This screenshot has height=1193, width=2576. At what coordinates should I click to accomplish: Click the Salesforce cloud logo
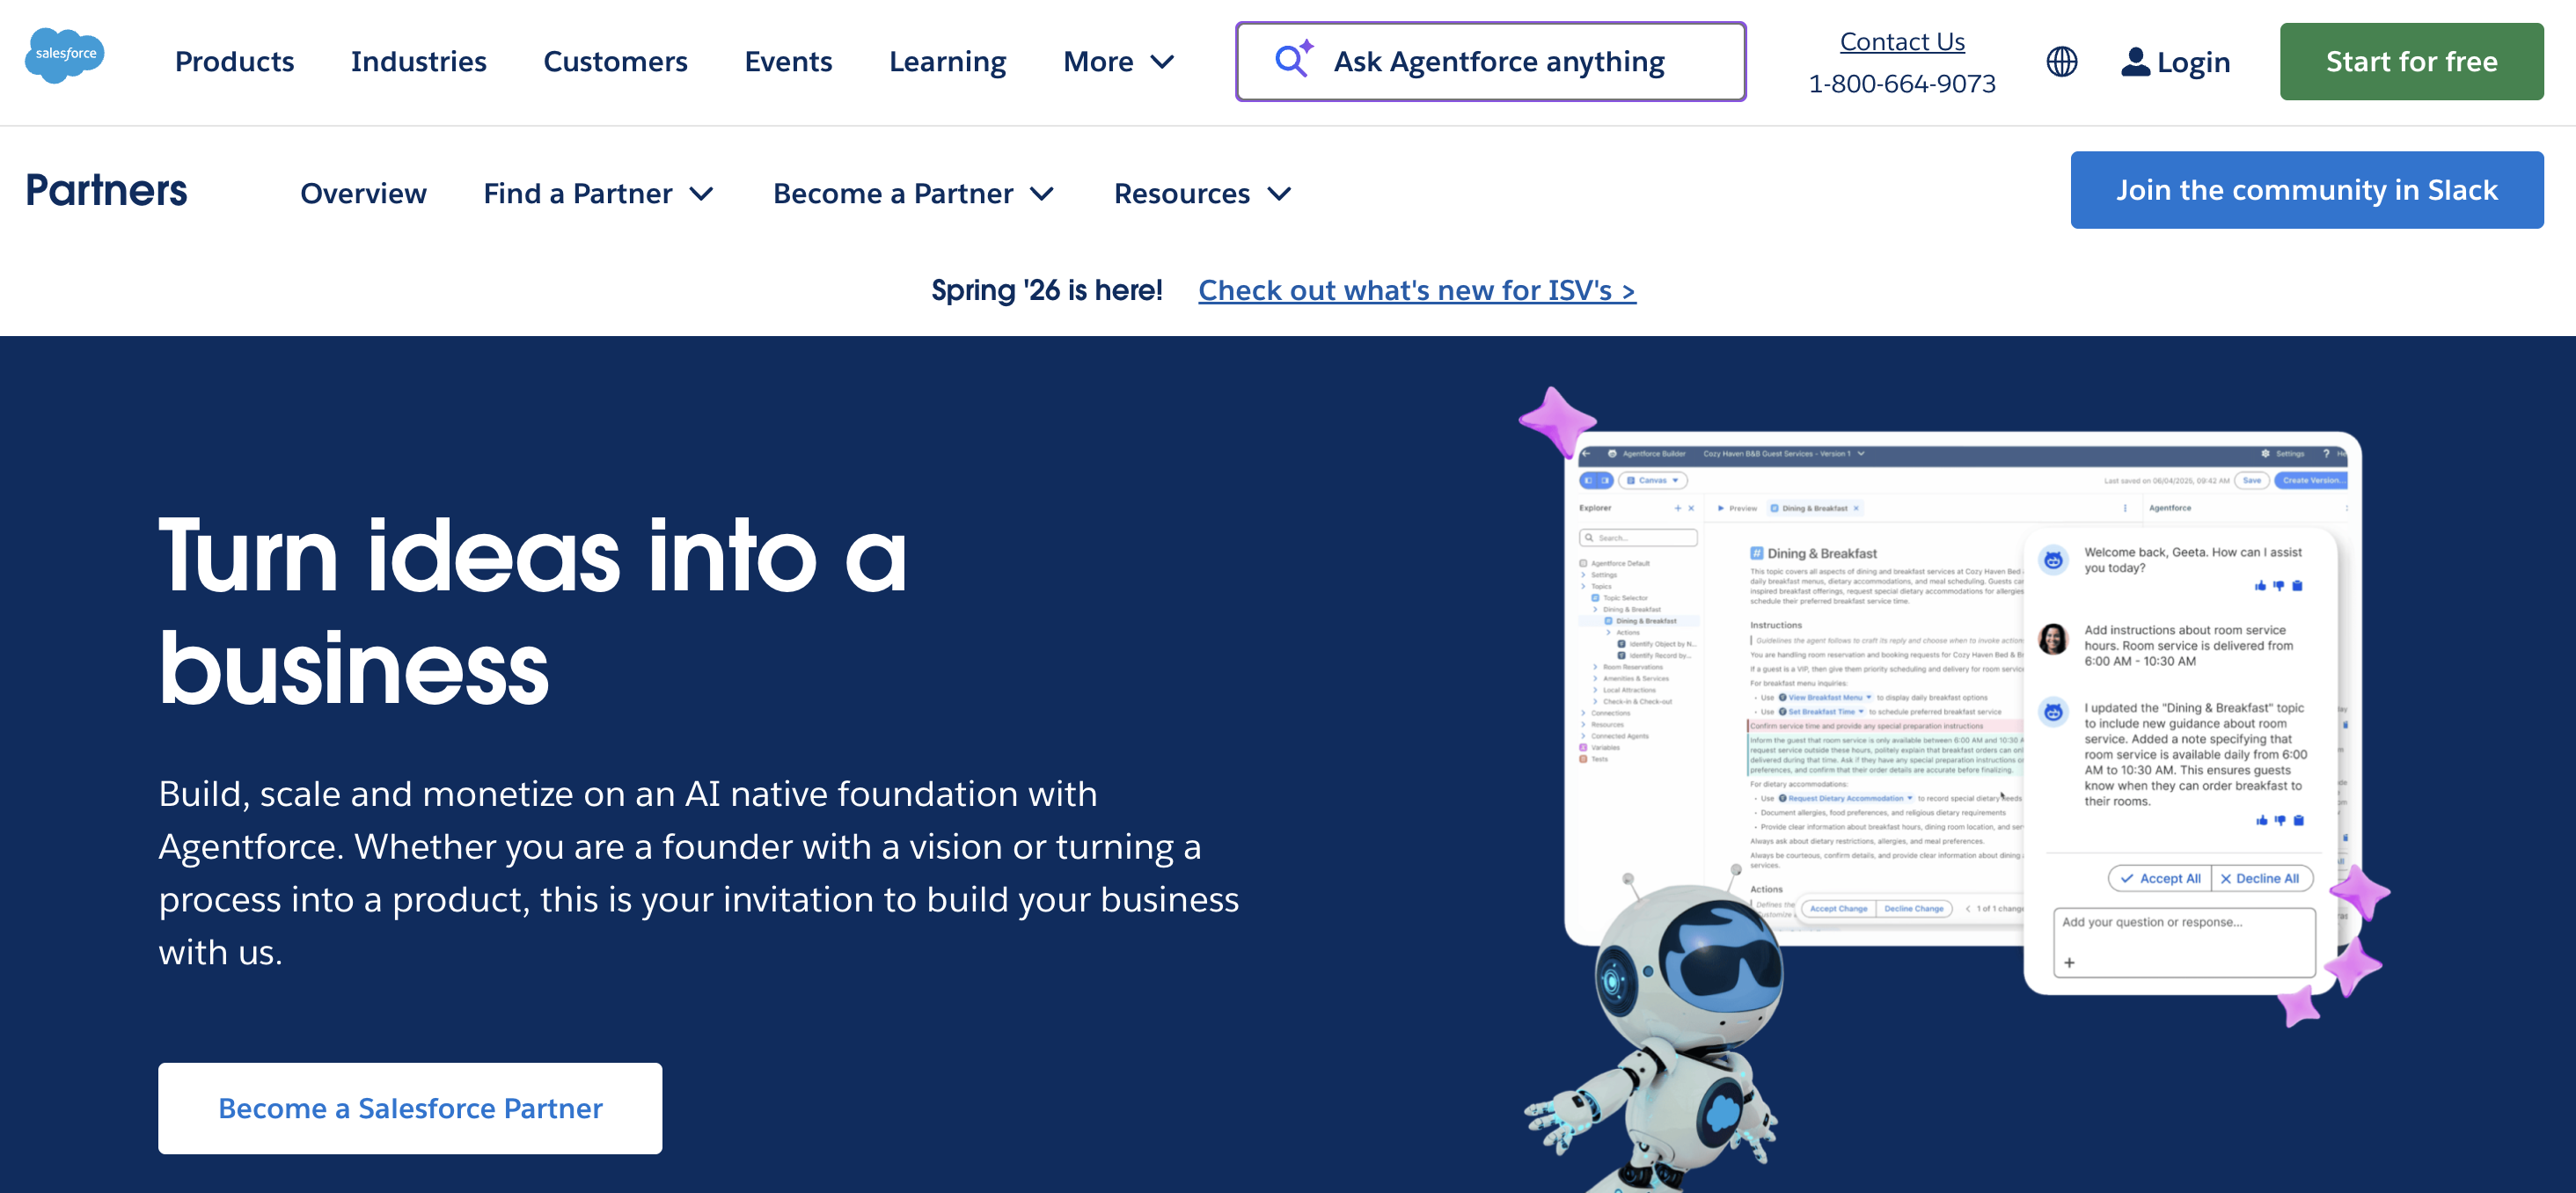[64, 56]
